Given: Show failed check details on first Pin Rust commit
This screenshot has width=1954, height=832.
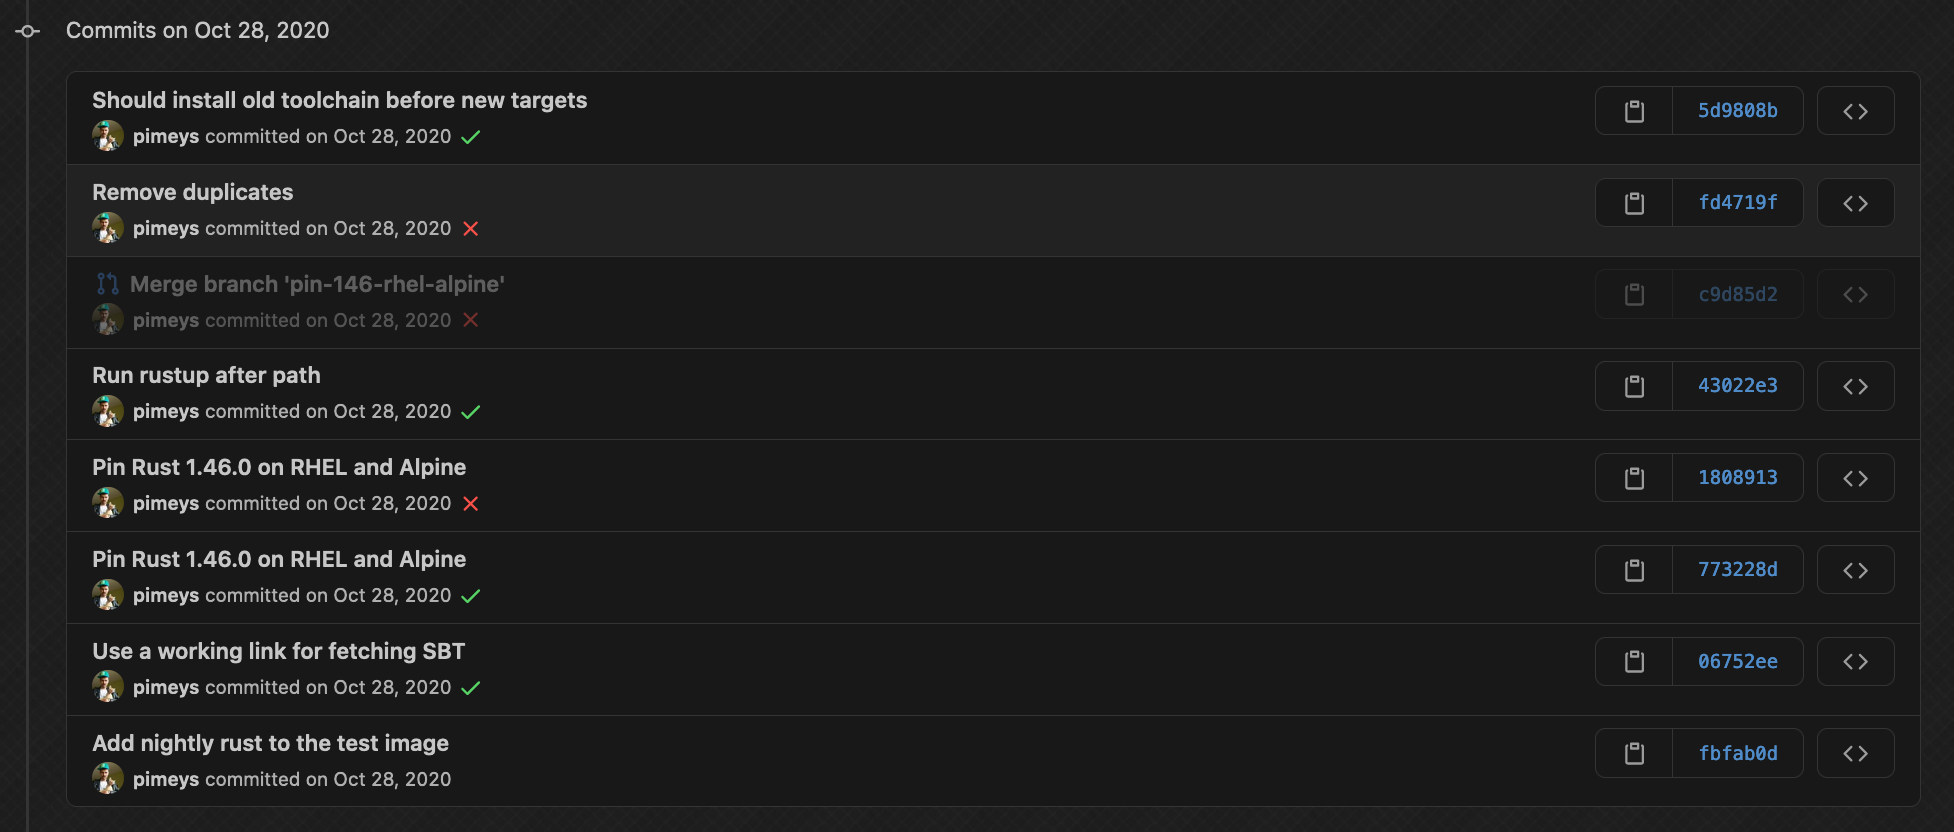Looking at the screenshot, I should 471,504.
